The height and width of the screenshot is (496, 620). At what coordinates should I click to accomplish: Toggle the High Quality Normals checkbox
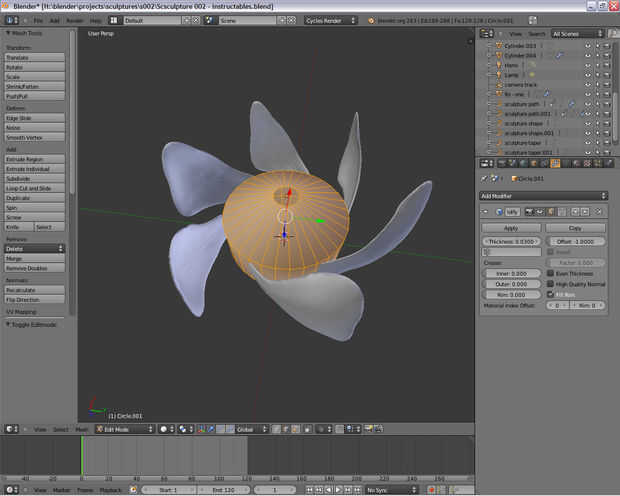[550, 284]
